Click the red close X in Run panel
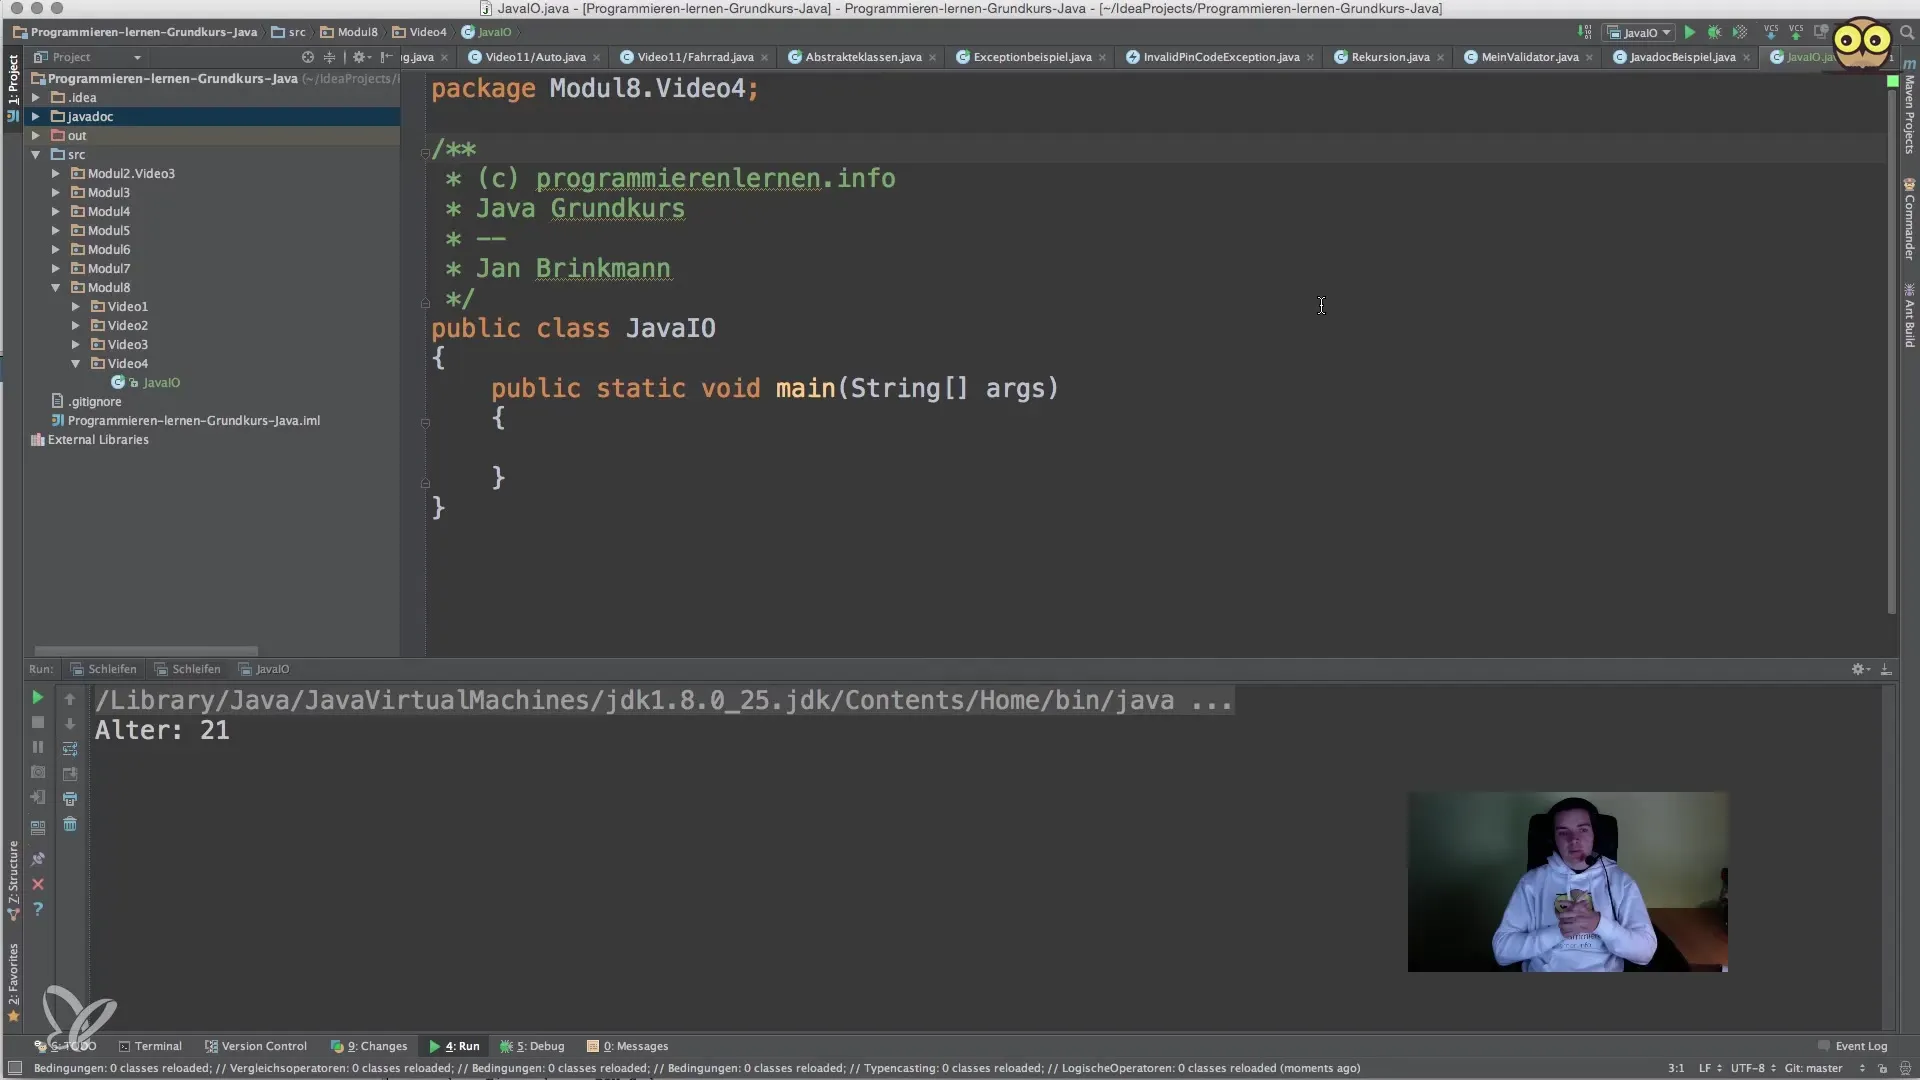 click(38, 884)
